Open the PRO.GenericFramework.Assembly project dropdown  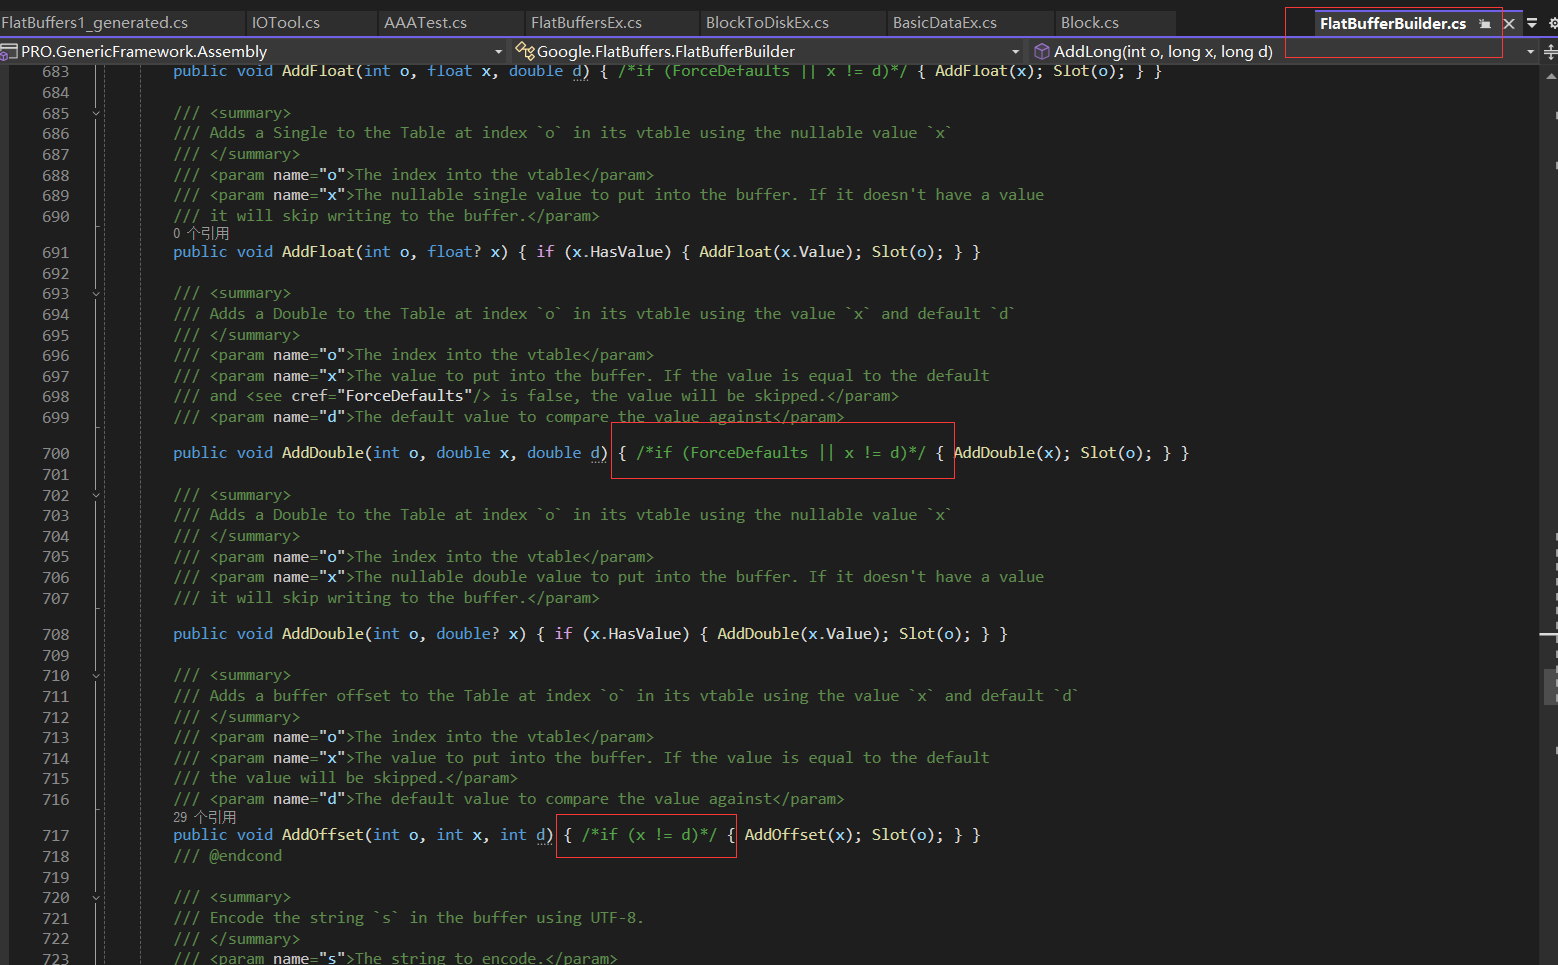(x=498, y=51)
